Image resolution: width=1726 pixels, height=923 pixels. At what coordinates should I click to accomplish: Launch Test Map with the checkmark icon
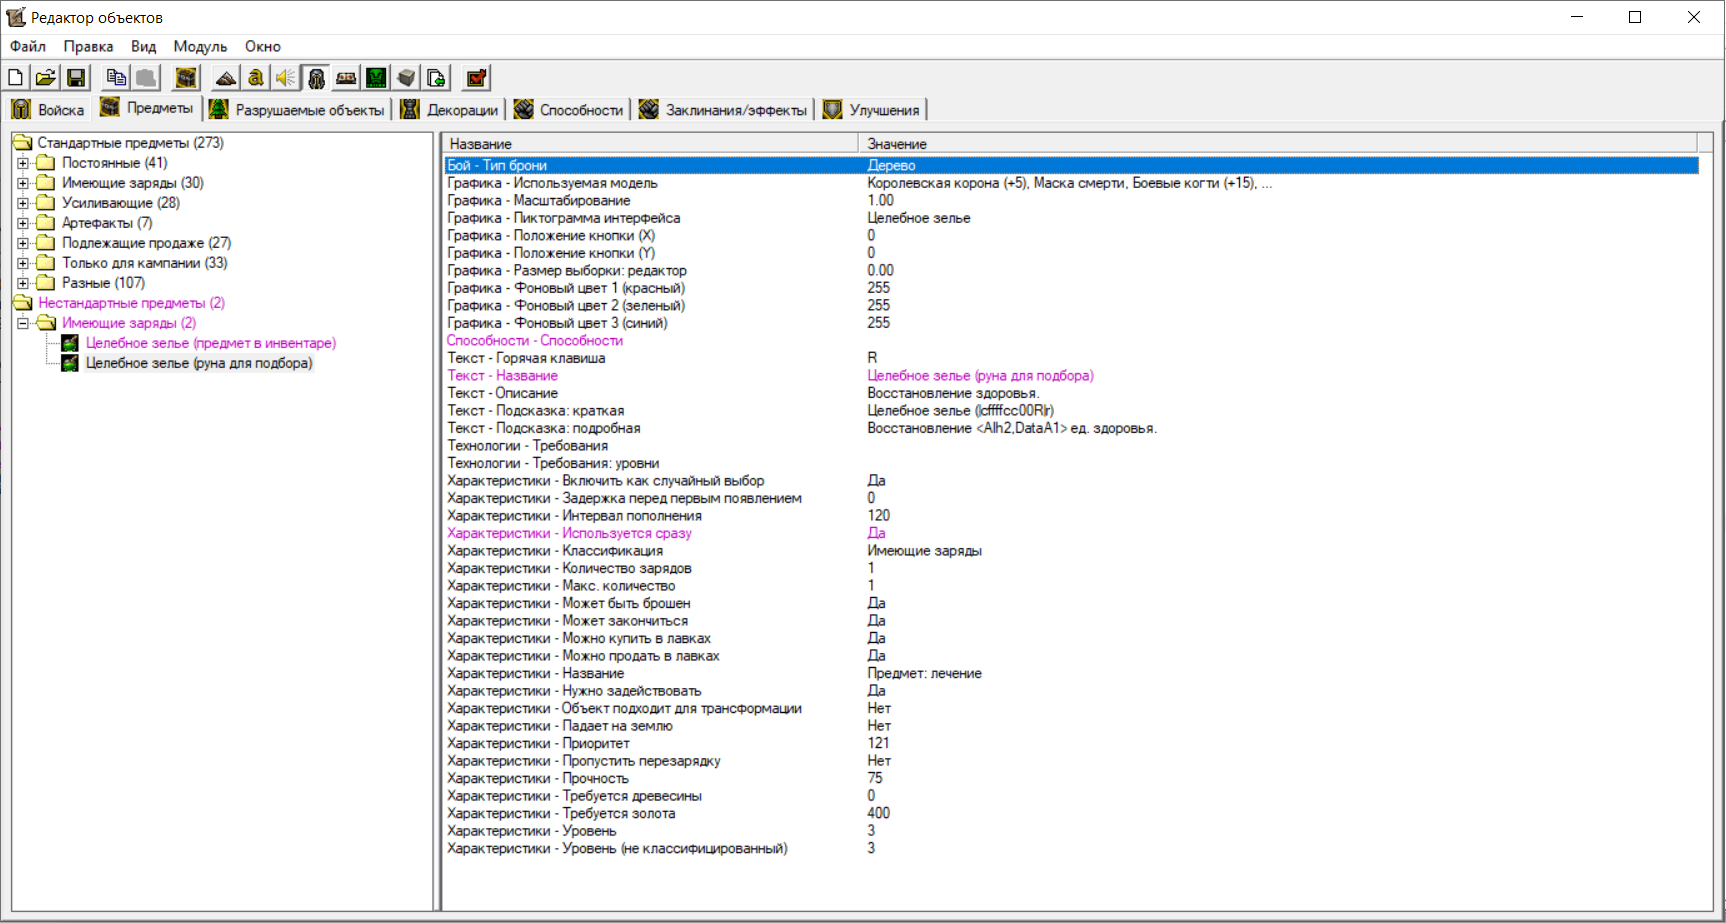click(476, 78)
